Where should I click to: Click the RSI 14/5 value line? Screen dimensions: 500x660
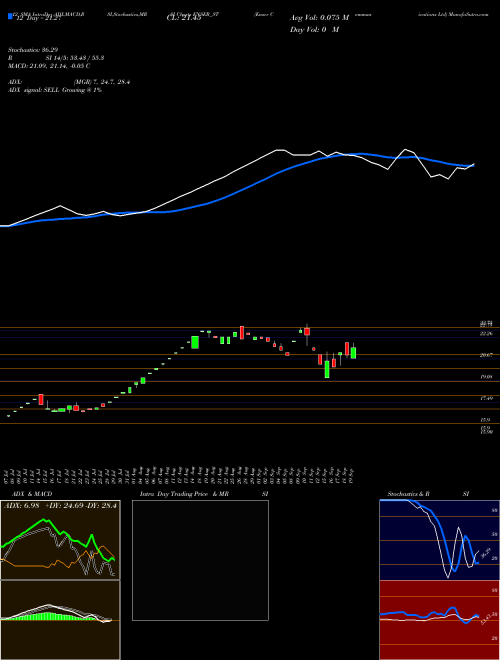click(x=56, y=58)
